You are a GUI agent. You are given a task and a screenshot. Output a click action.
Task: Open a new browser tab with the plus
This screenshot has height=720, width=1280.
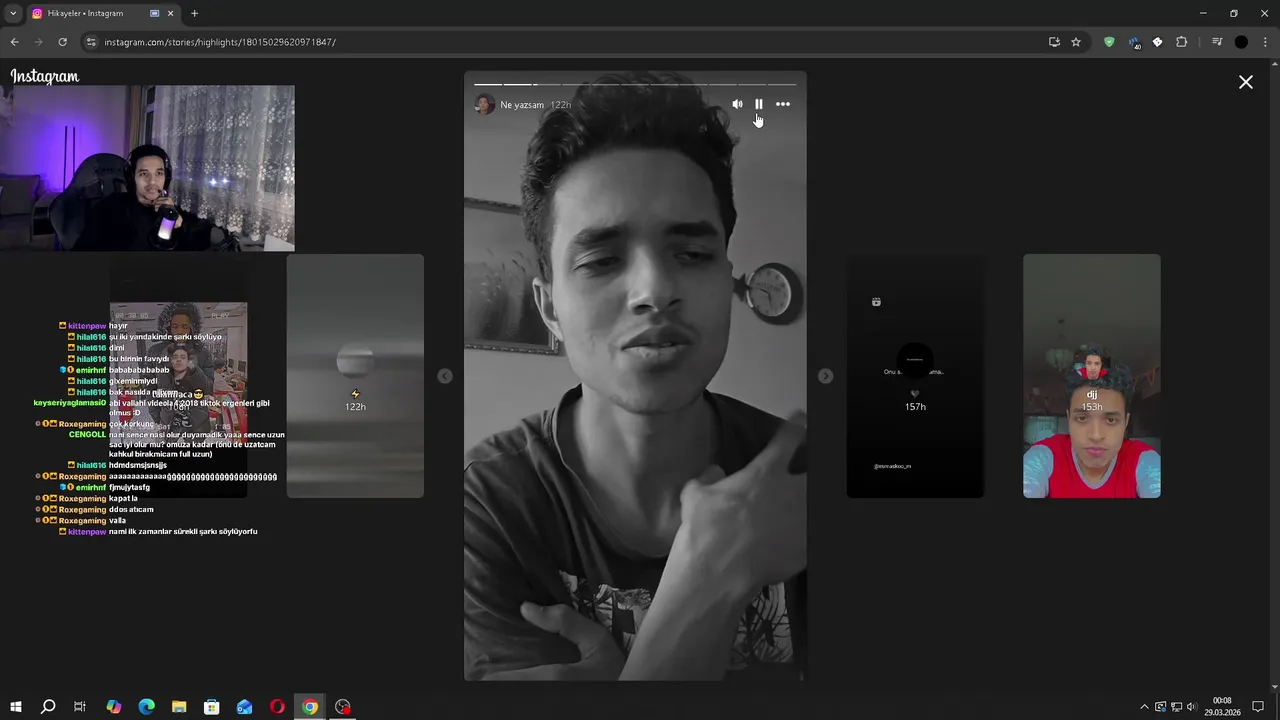(x=194, y=13)
